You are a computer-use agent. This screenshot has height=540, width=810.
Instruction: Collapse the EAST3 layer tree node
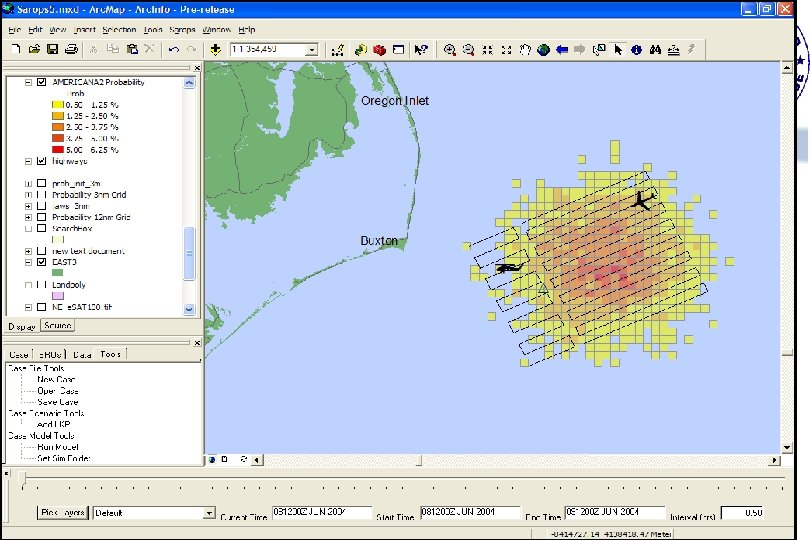click(28, 262)
